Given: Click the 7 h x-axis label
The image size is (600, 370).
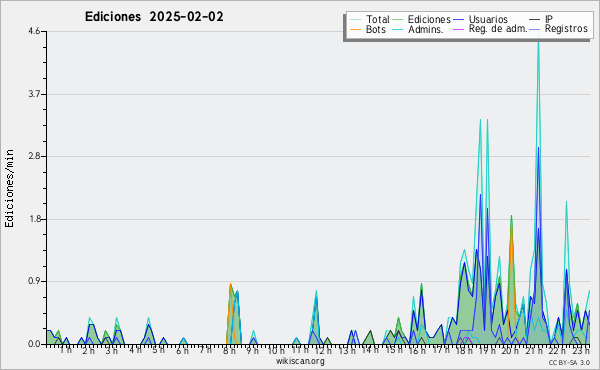Looking at the screenshot, I should point(205,350).
